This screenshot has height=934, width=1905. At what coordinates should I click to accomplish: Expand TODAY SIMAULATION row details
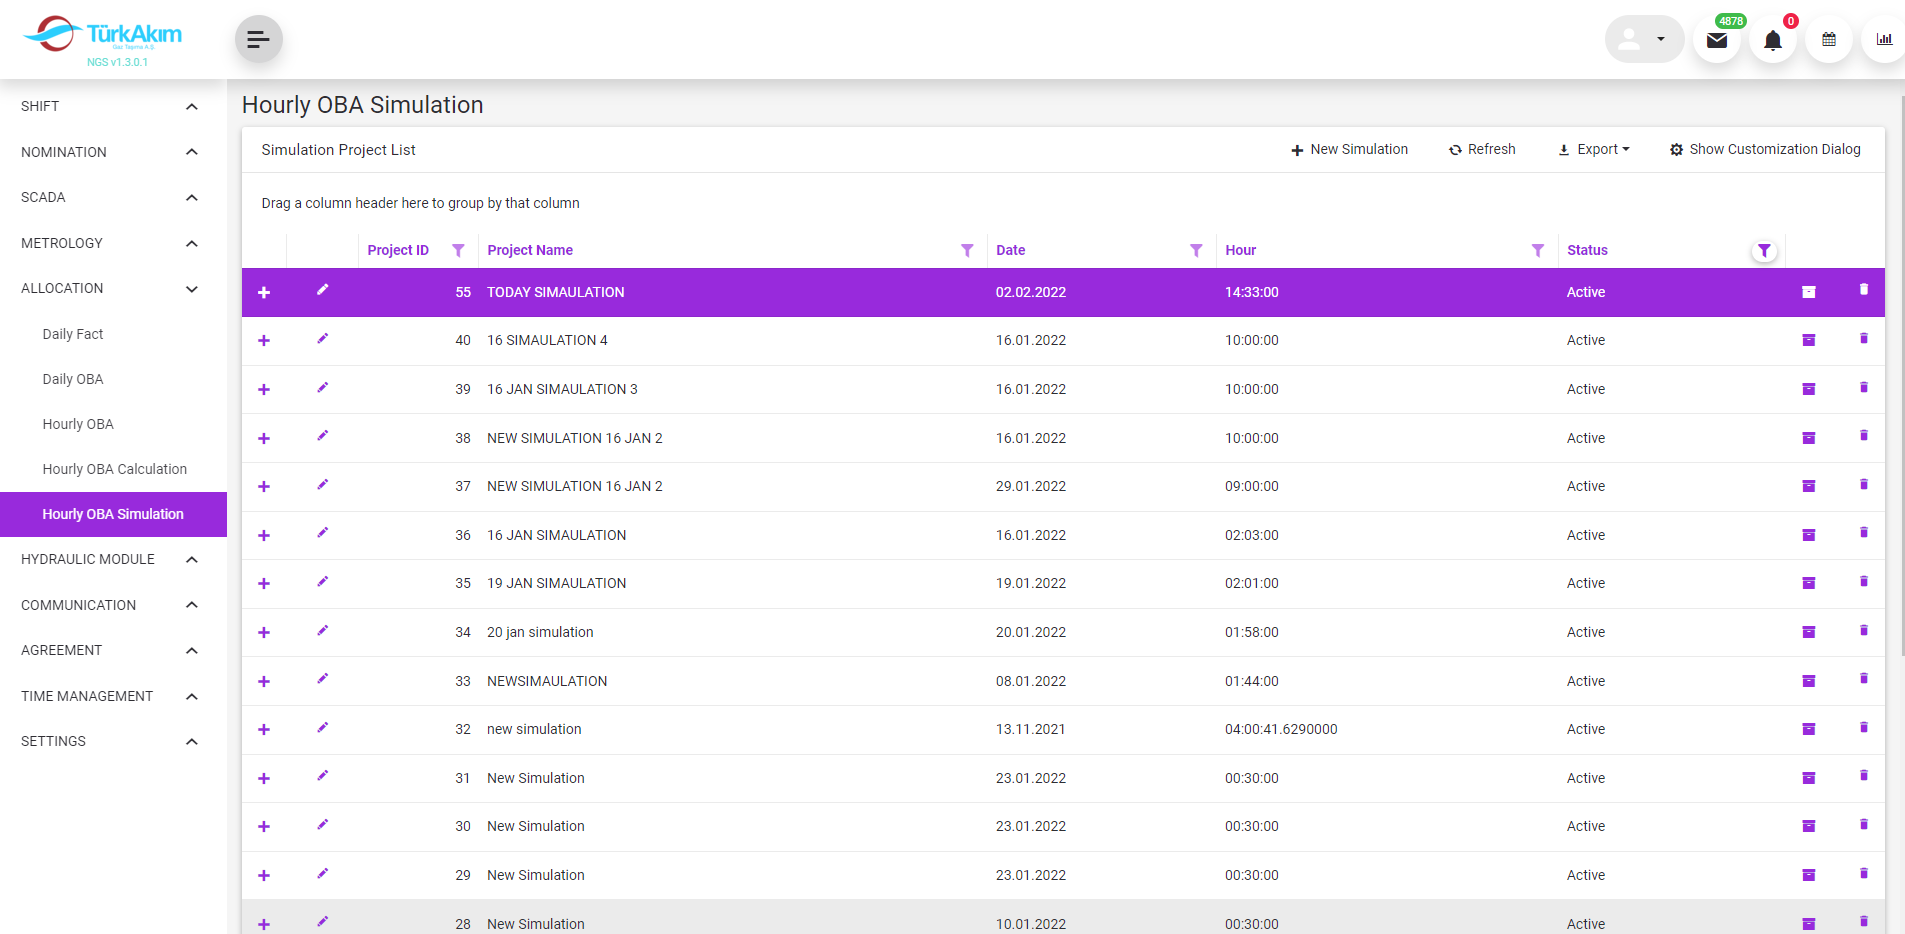[264, 292]
